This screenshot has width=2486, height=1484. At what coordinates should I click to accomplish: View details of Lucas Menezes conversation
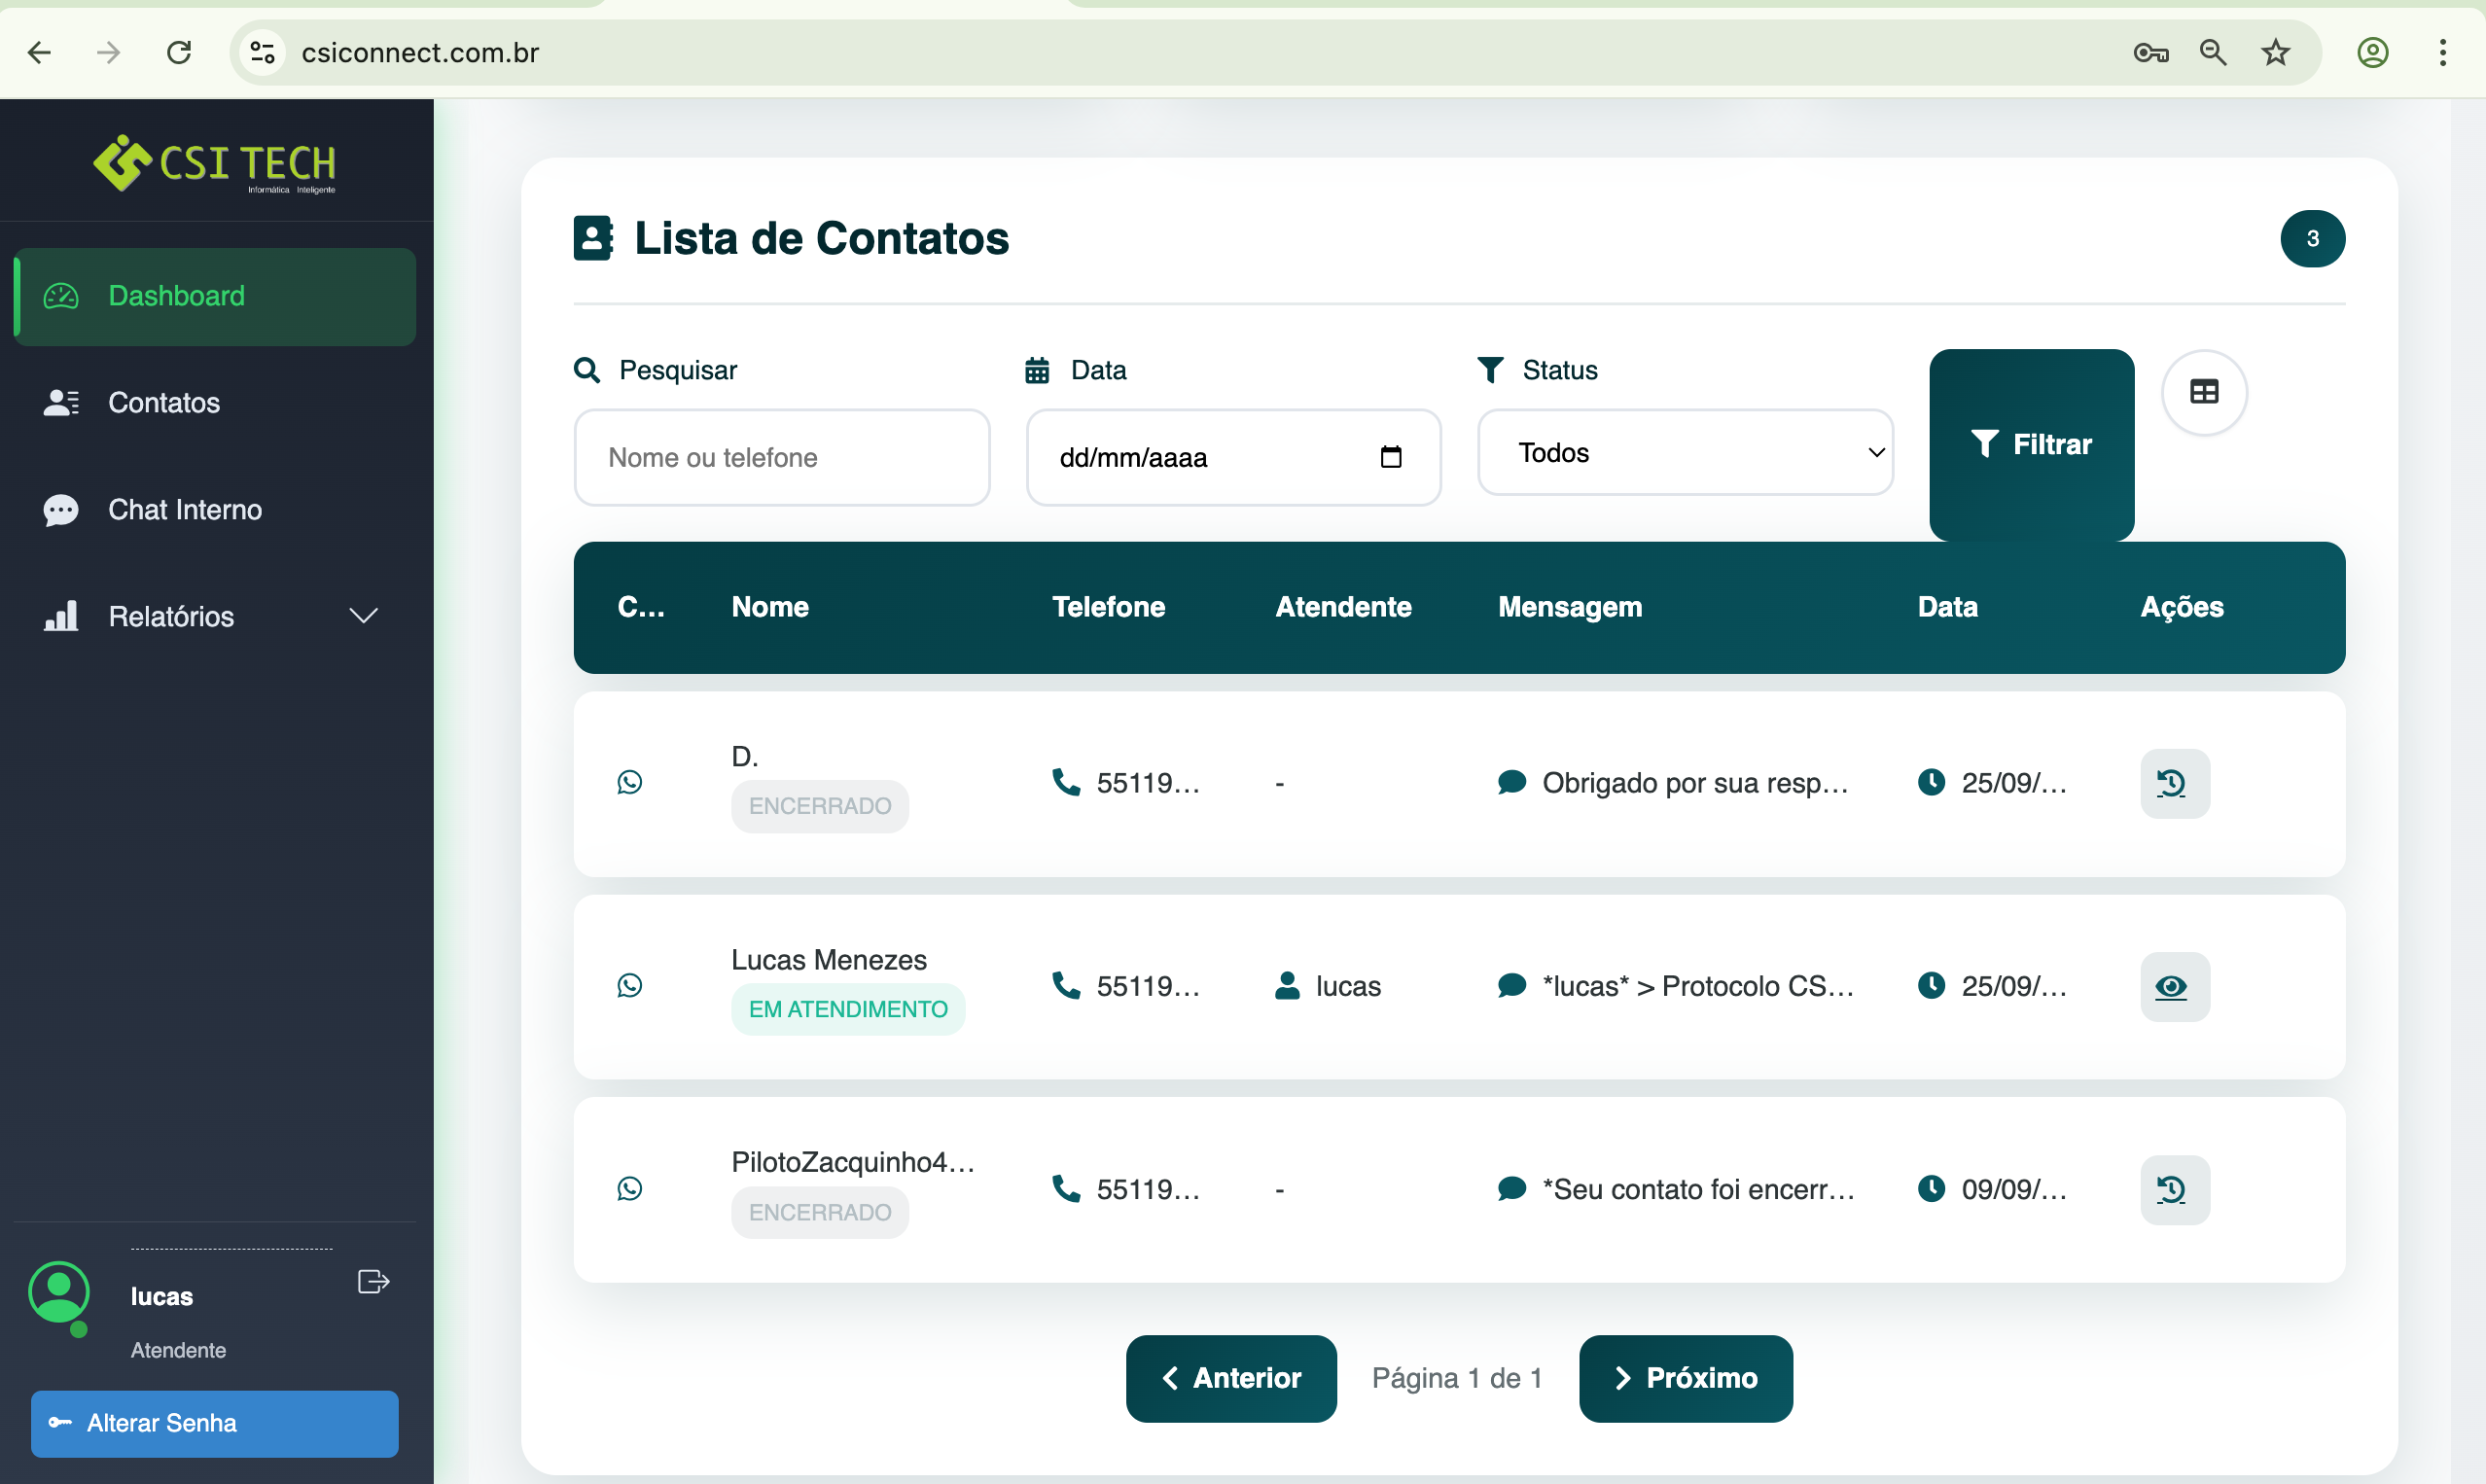pos(2174,987)
